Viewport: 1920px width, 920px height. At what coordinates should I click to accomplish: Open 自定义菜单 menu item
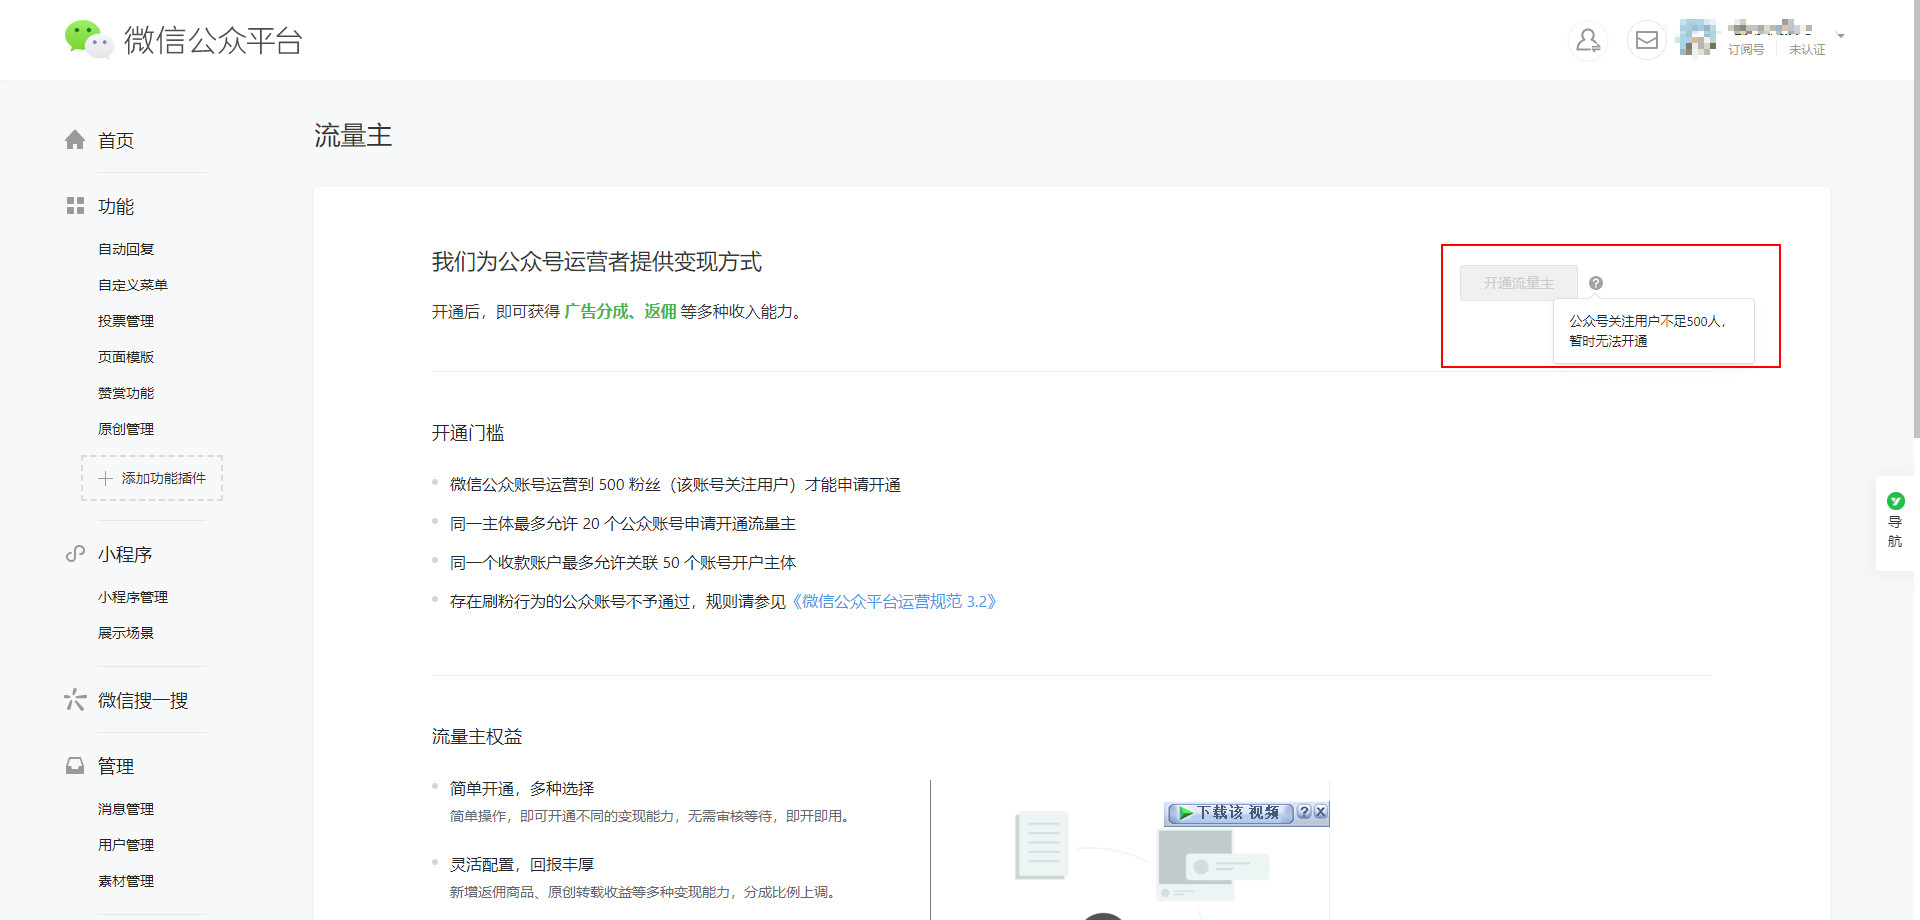point(133,285)
